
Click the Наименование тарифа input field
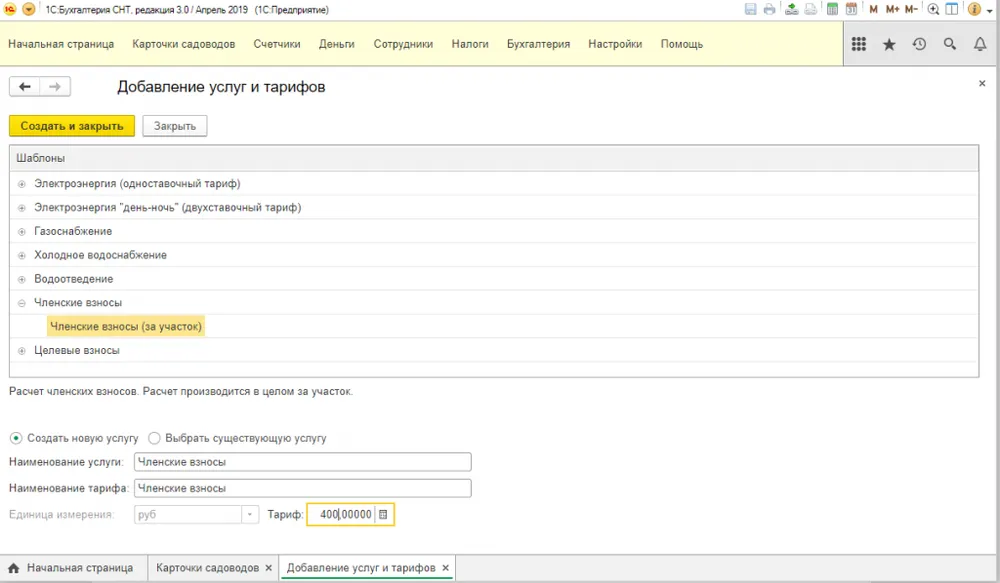(302, 488)
